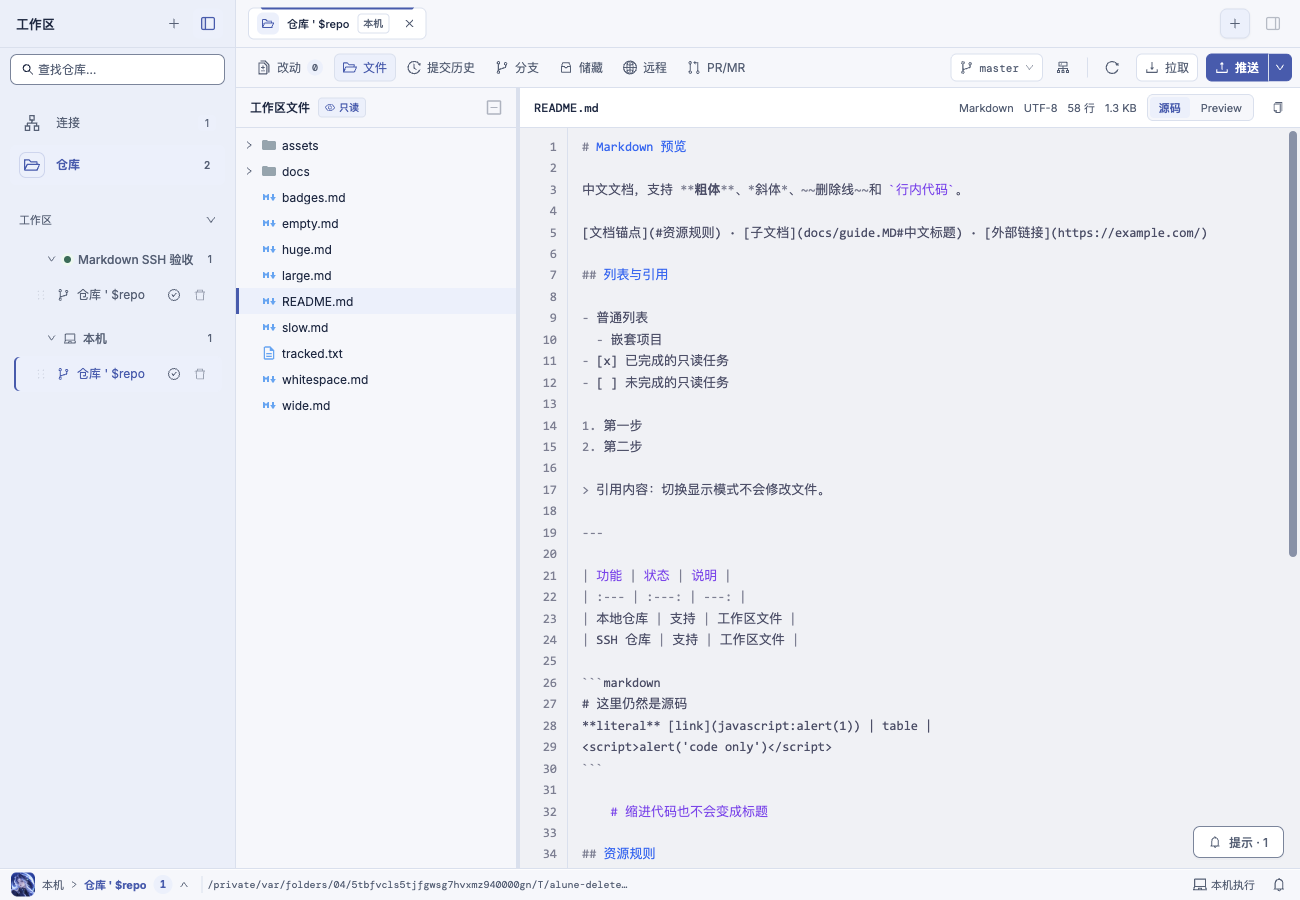Click check-circle icon on 本机 repo row
This screenshot has width=1300, height=900.
pyautogui.click(x=174, y=374)
